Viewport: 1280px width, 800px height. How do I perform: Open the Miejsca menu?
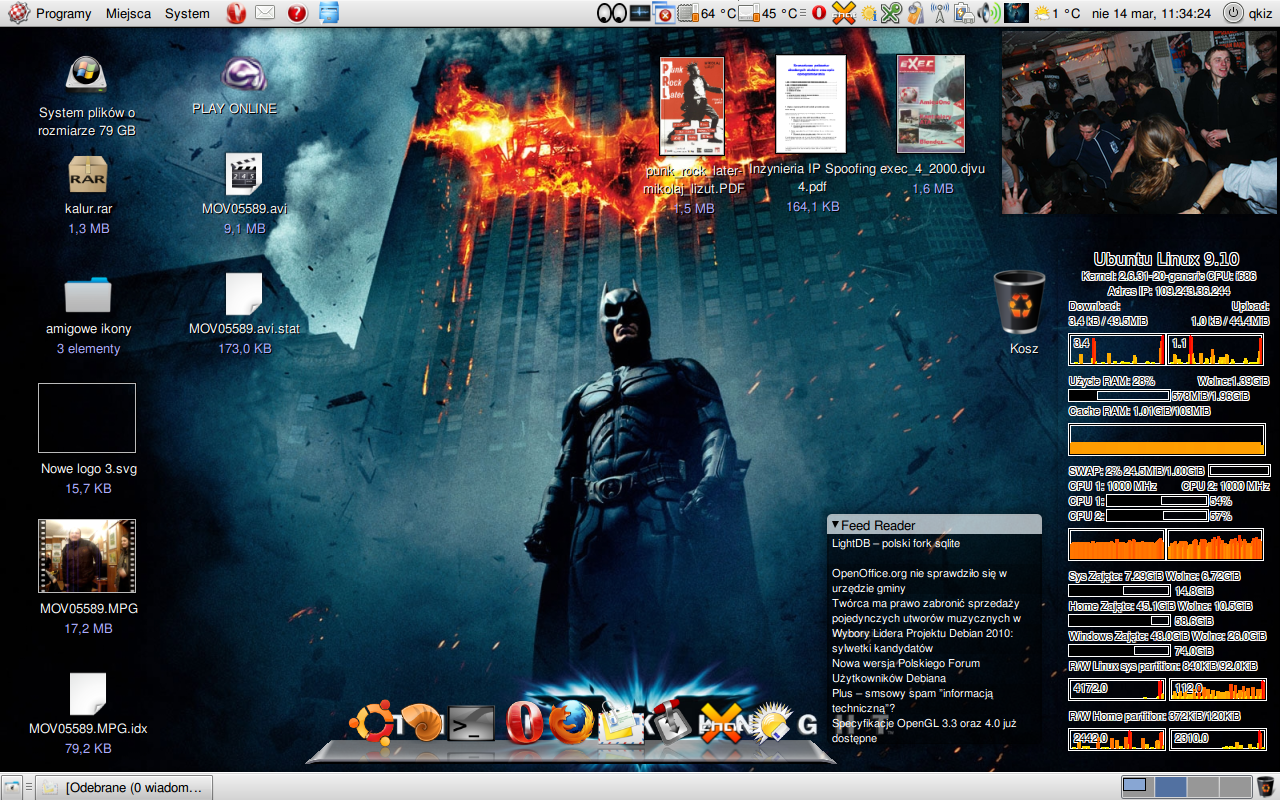(128, 13)
